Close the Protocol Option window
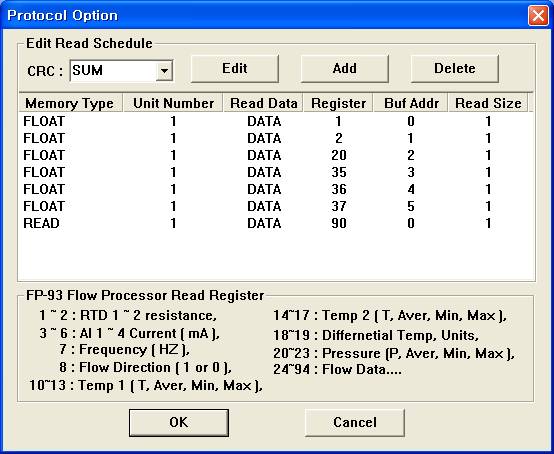This screenshot has height=454, width=554. 538,16
